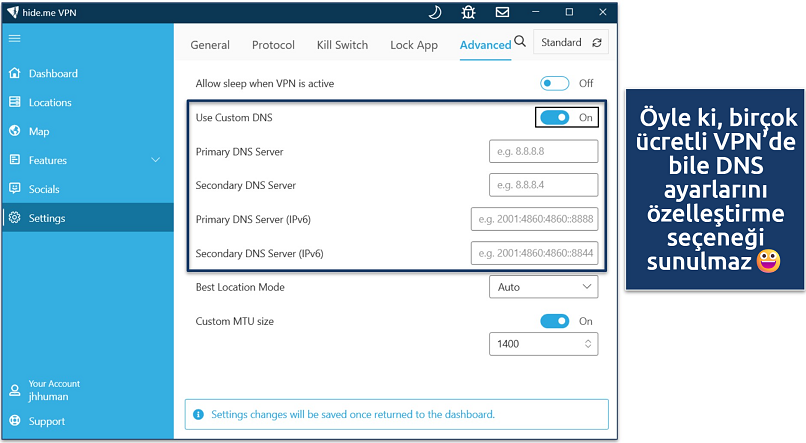
Task: Open the Map view
Action: 38,131
